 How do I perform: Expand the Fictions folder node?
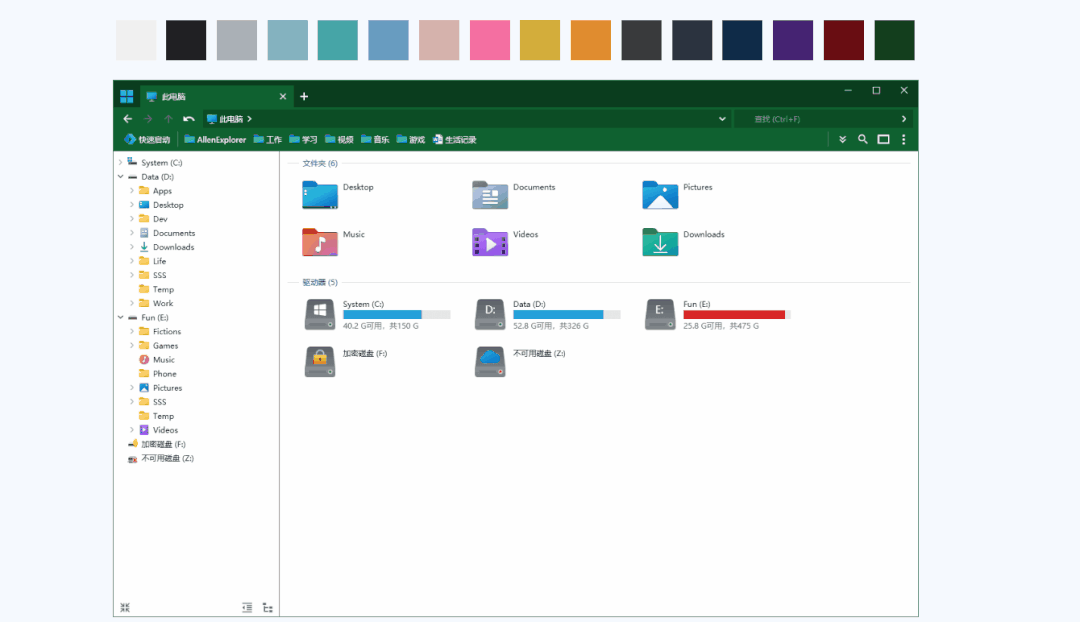(132, 331)
